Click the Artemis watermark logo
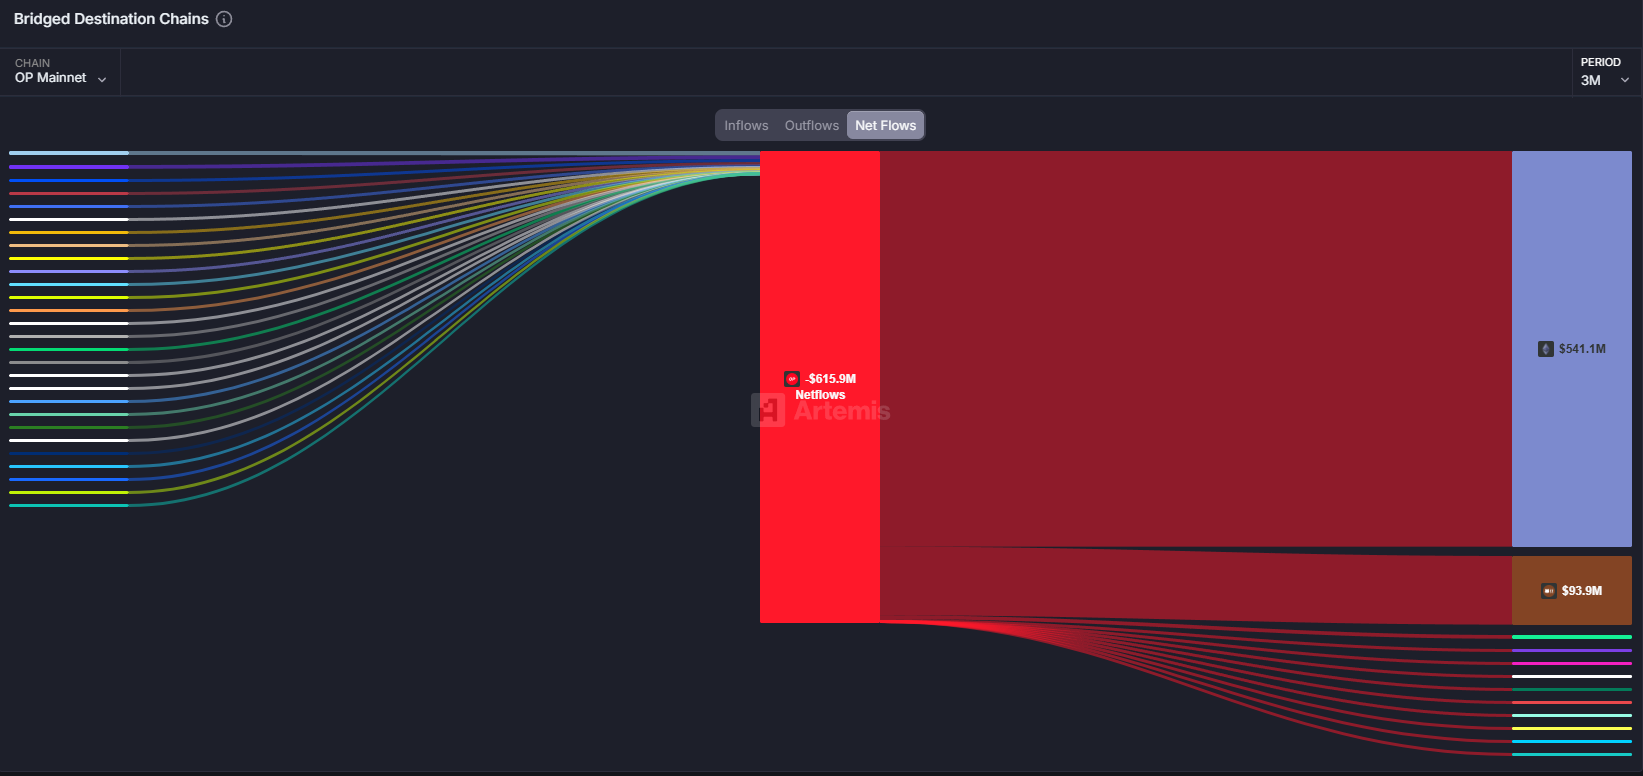 point(768,411)
